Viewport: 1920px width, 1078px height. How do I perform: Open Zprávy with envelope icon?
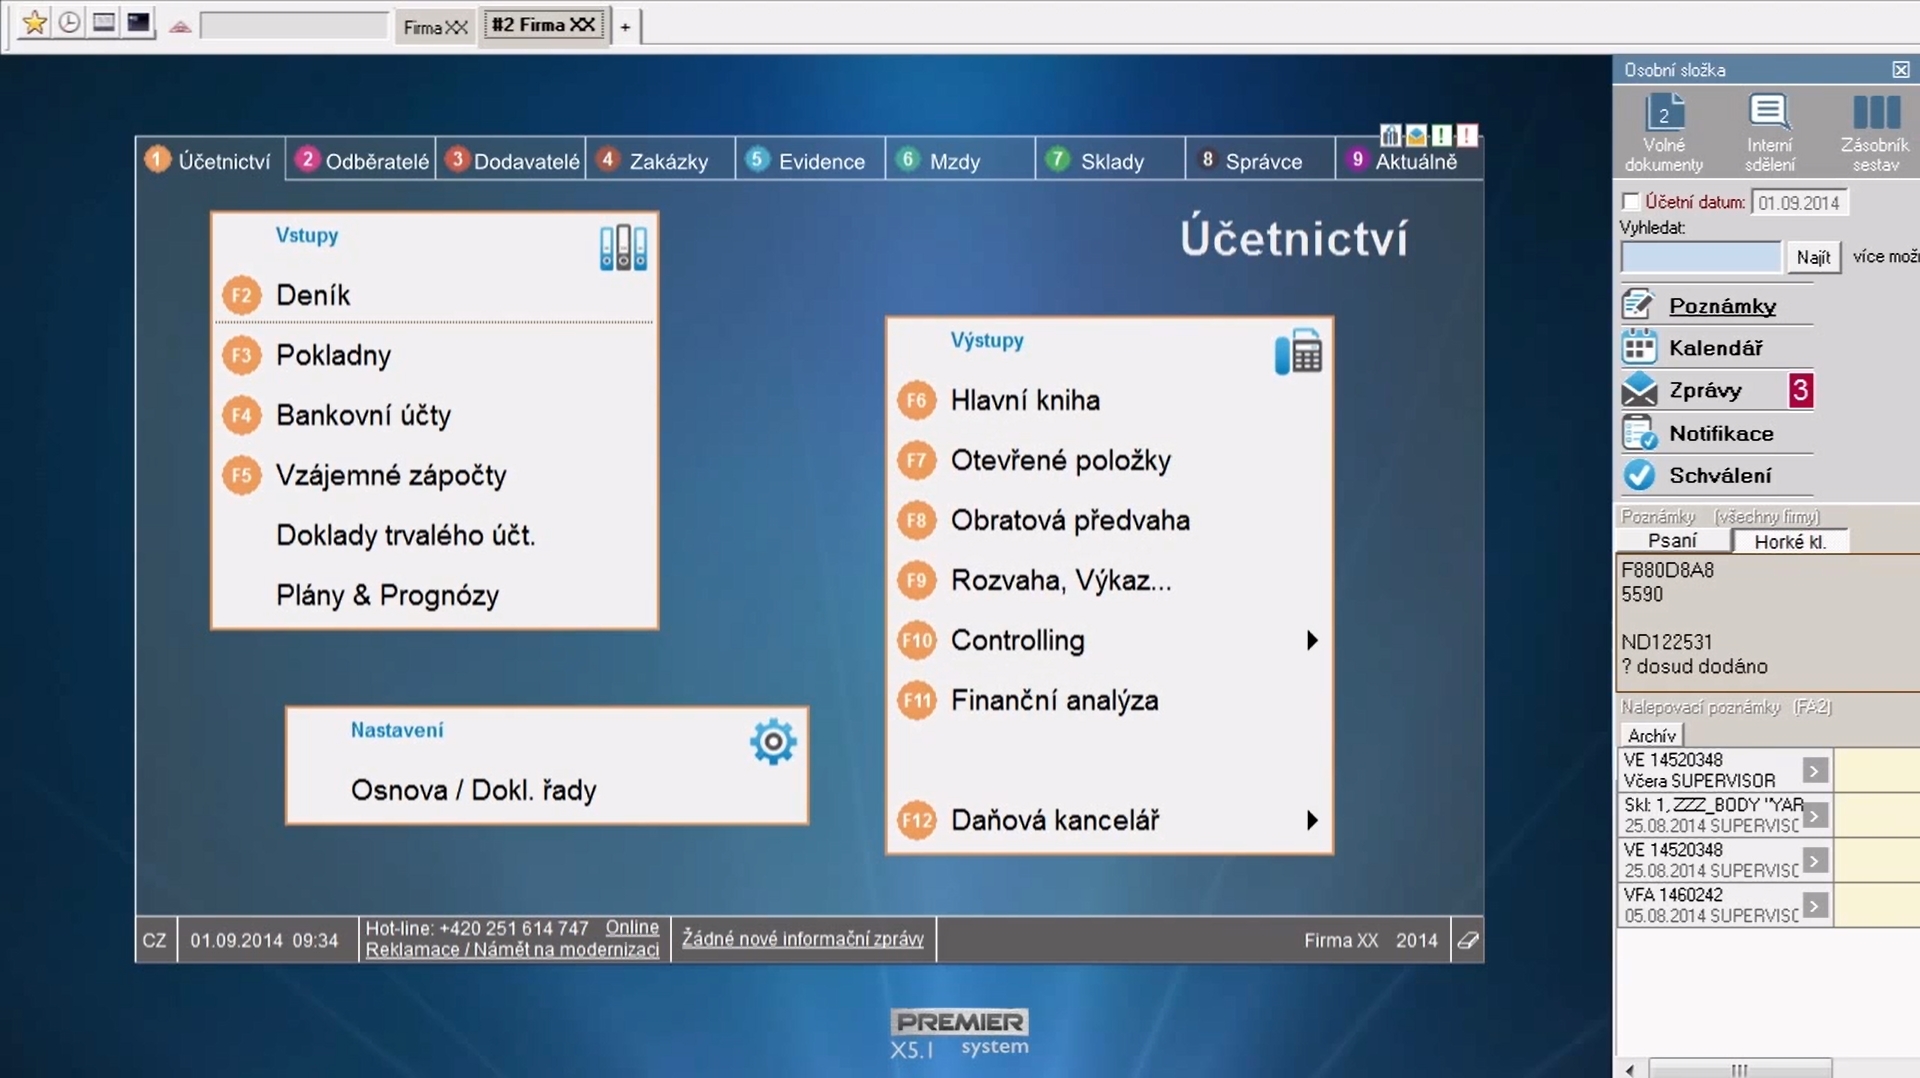click(x=1717, y=390)
